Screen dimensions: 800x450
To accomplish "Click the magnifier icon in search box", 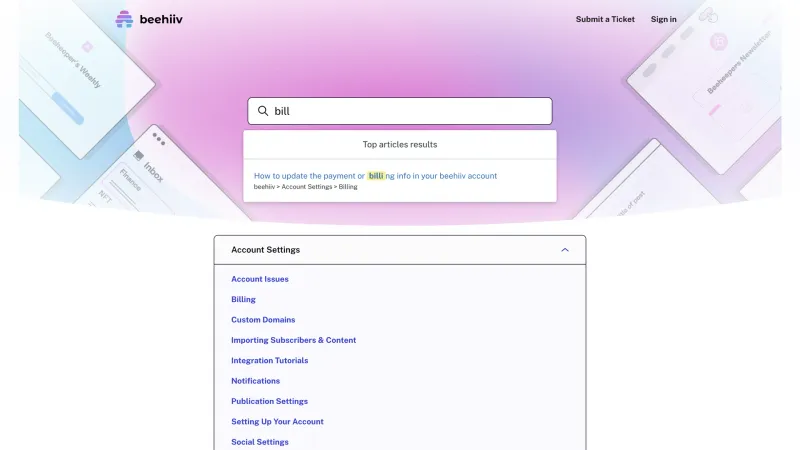I will [x=263, y=111].
